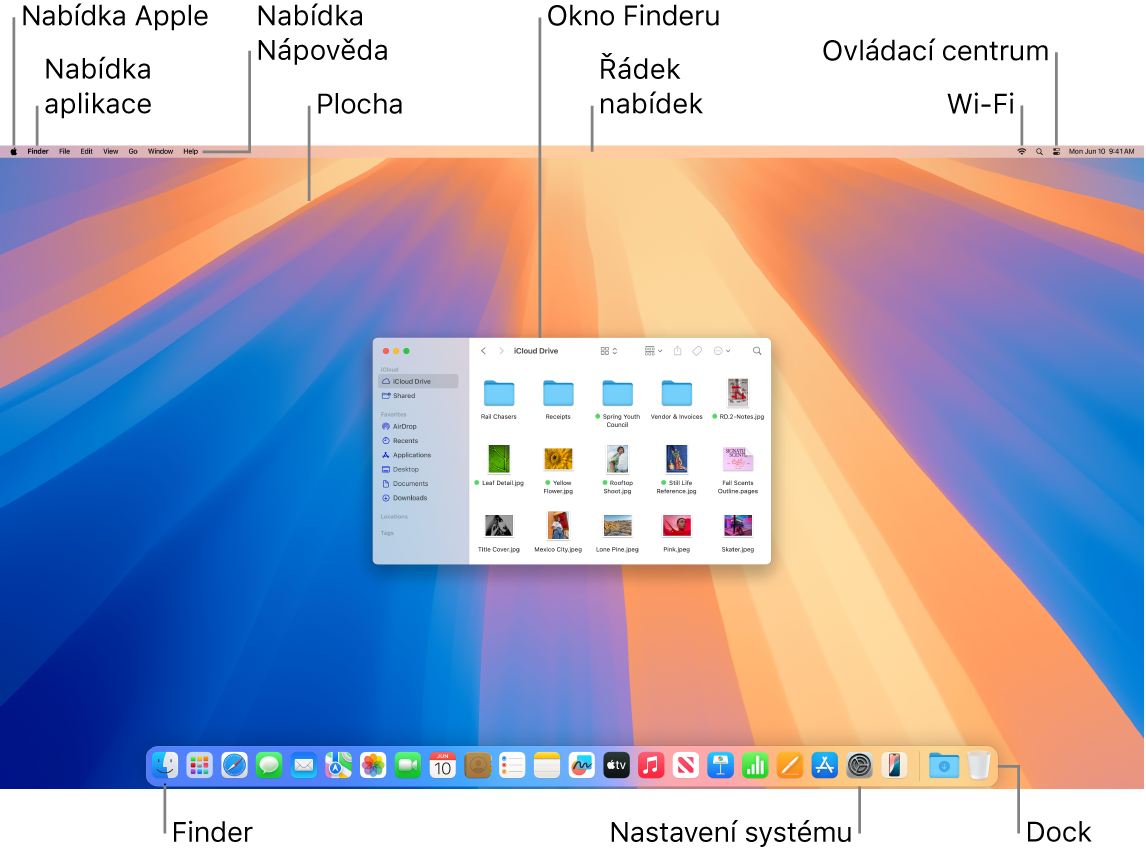Open Mail from the Dock
The width and height of the screenshot is (1146, 854).
point(303,766)
